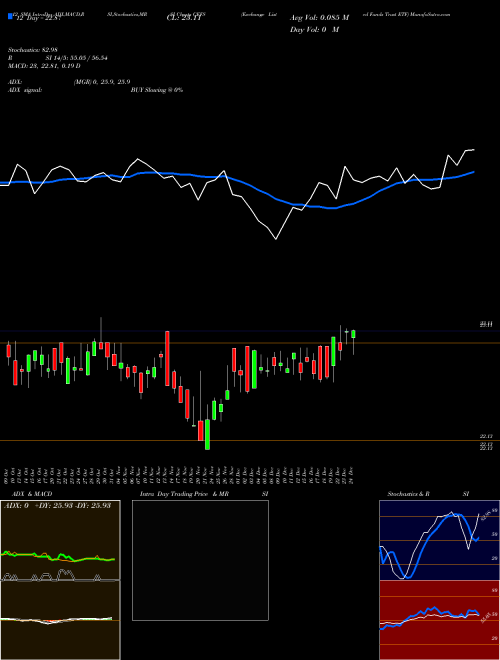Click the 'BUY Slowing @ 0%' signal text
Screen dimensions: 500x660
click(157, 90)
